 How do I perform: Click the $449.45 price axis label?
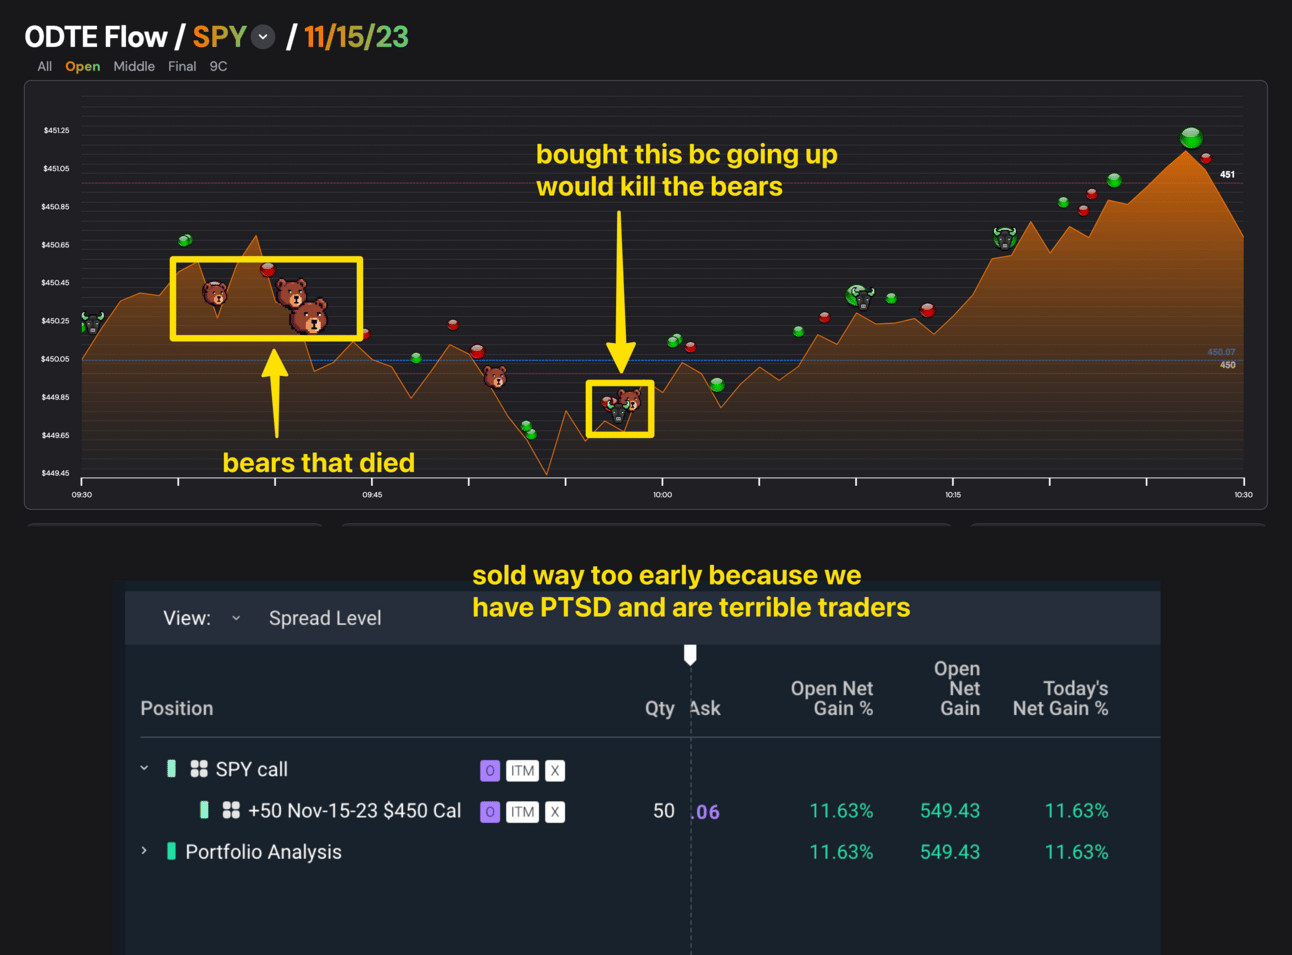click(56, 473)
